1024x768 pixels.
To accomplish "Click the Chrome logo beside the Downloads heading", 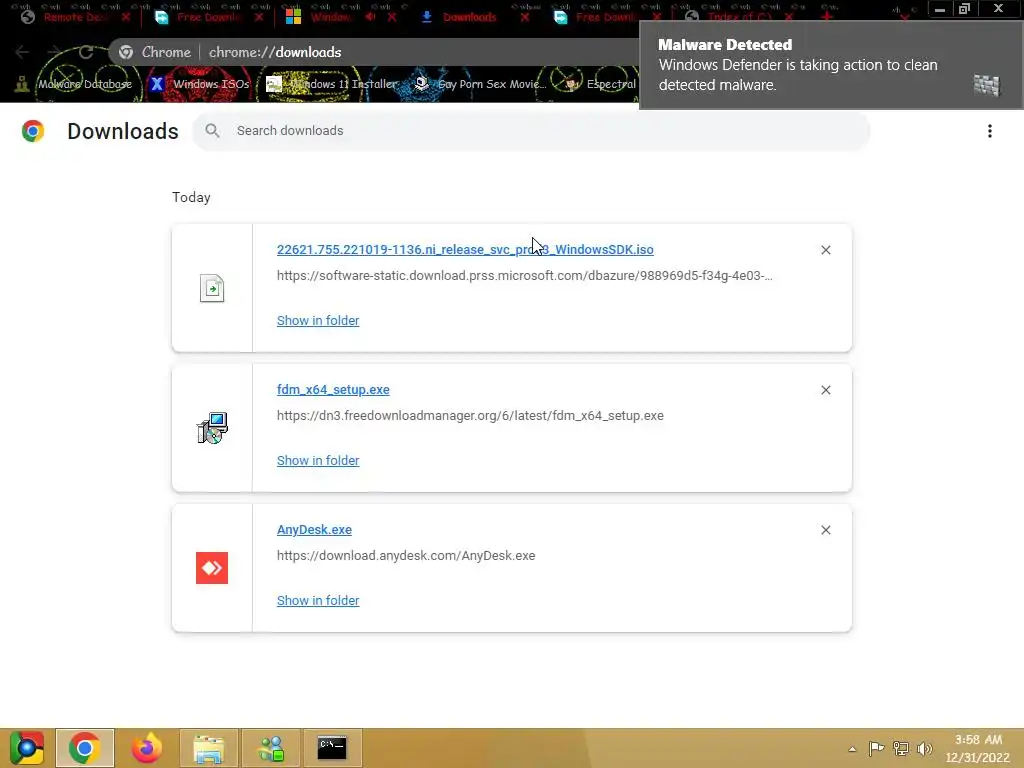I will [33, 131].
